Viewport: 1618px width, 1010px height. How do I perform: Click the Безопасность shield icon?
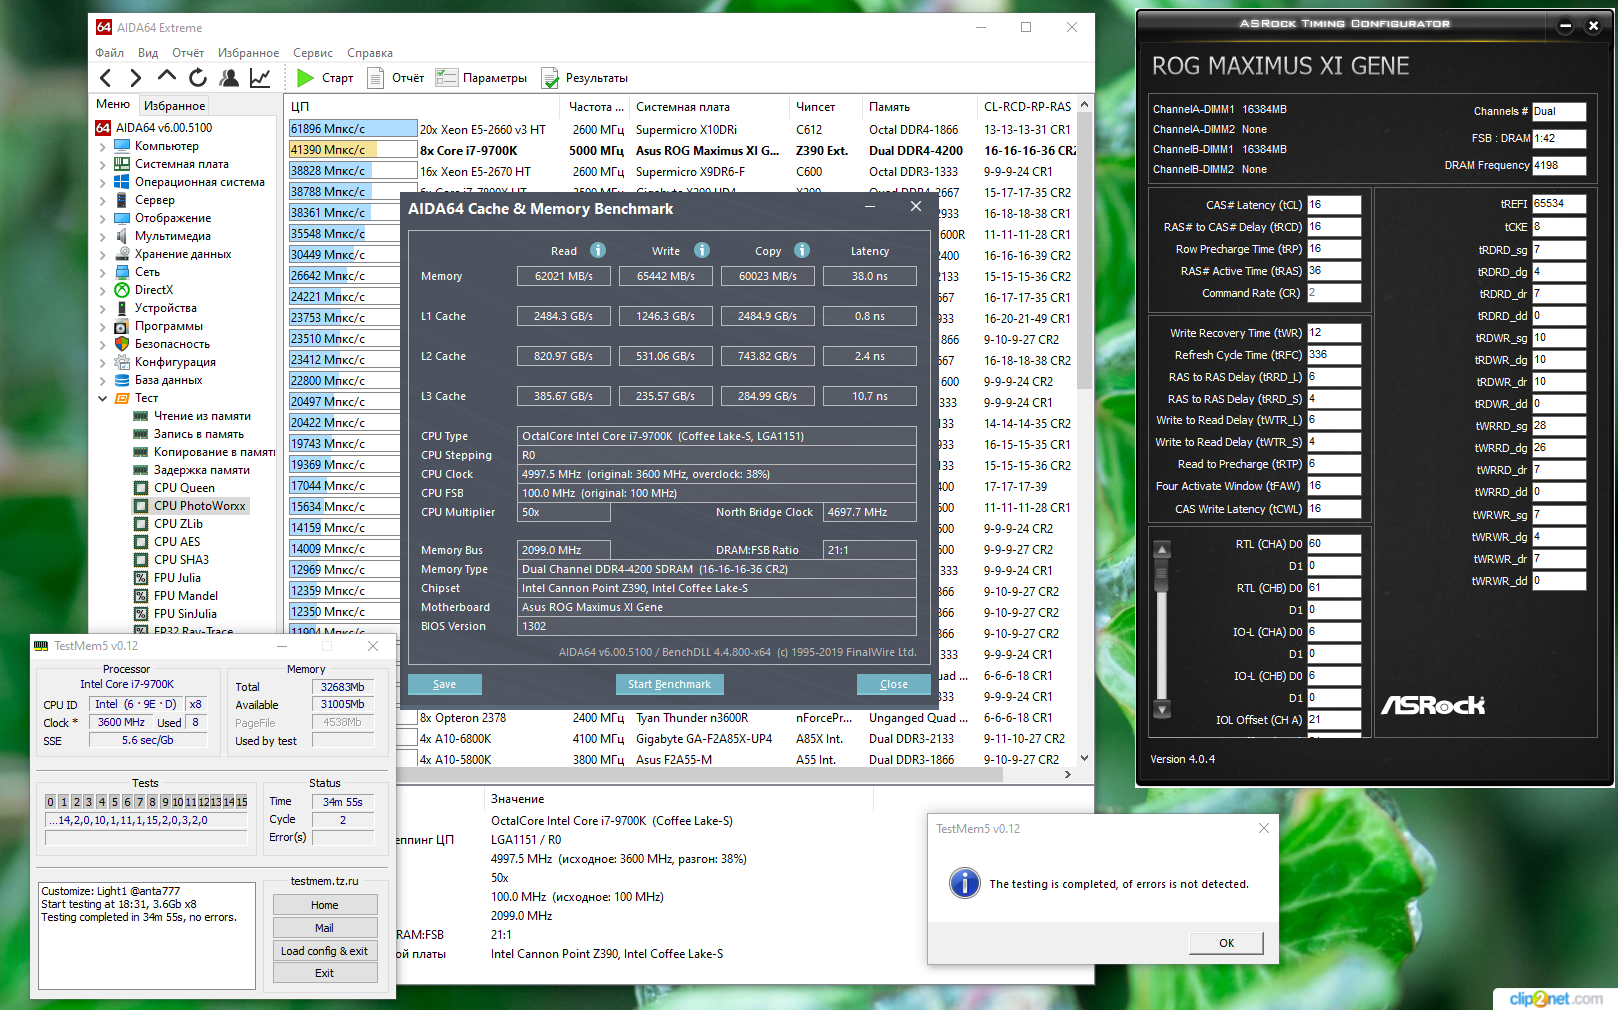coord(122,344)
